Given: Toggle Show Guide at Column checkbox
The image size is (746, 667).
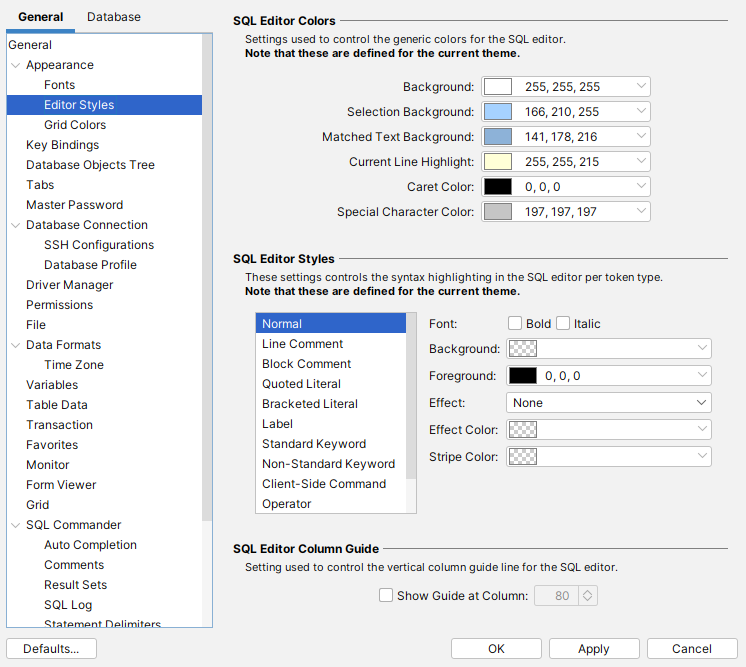Looking at the screenshot, I should [x=386, y=596].
